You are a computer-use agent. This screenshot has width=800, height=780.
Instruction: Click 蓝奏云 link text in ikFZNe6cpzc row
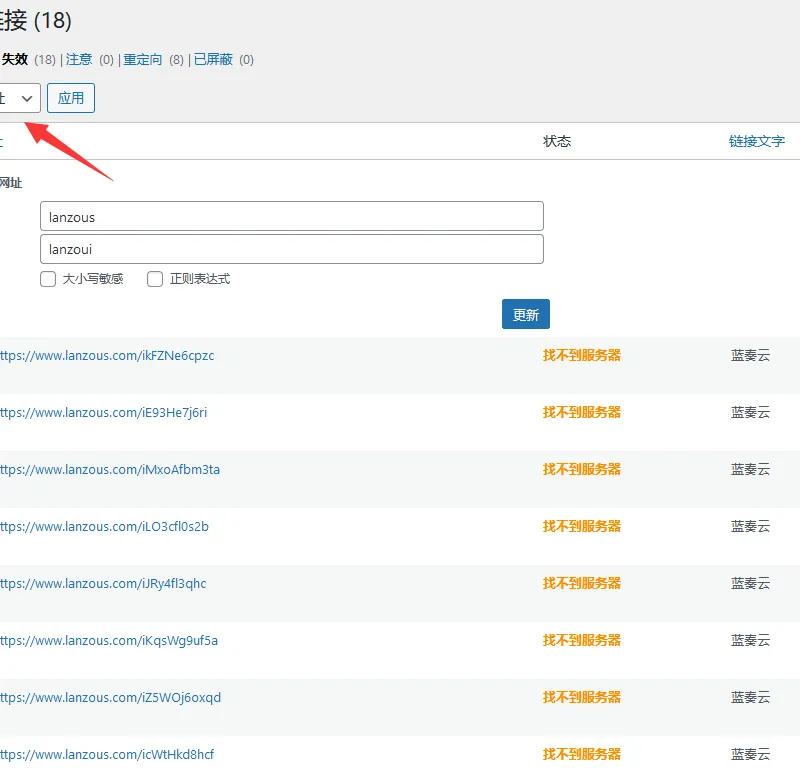[751, 356]
